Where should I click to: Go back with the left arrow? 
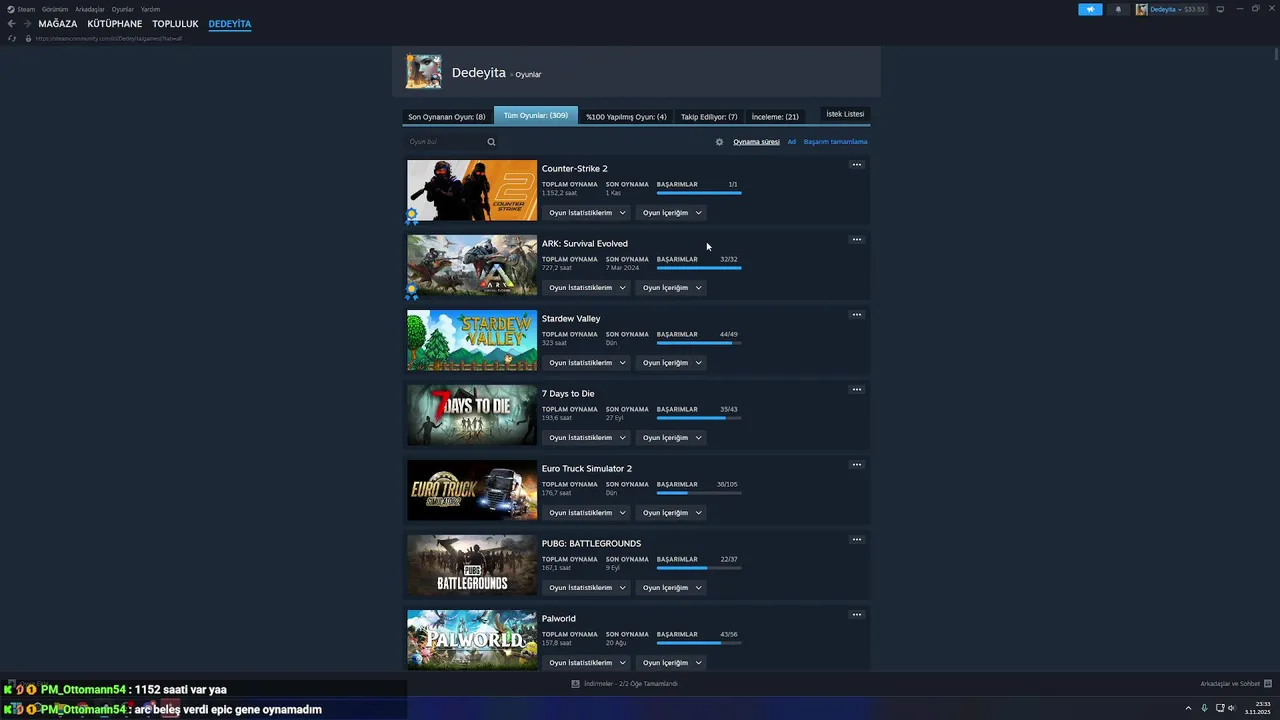coord(11,24)
